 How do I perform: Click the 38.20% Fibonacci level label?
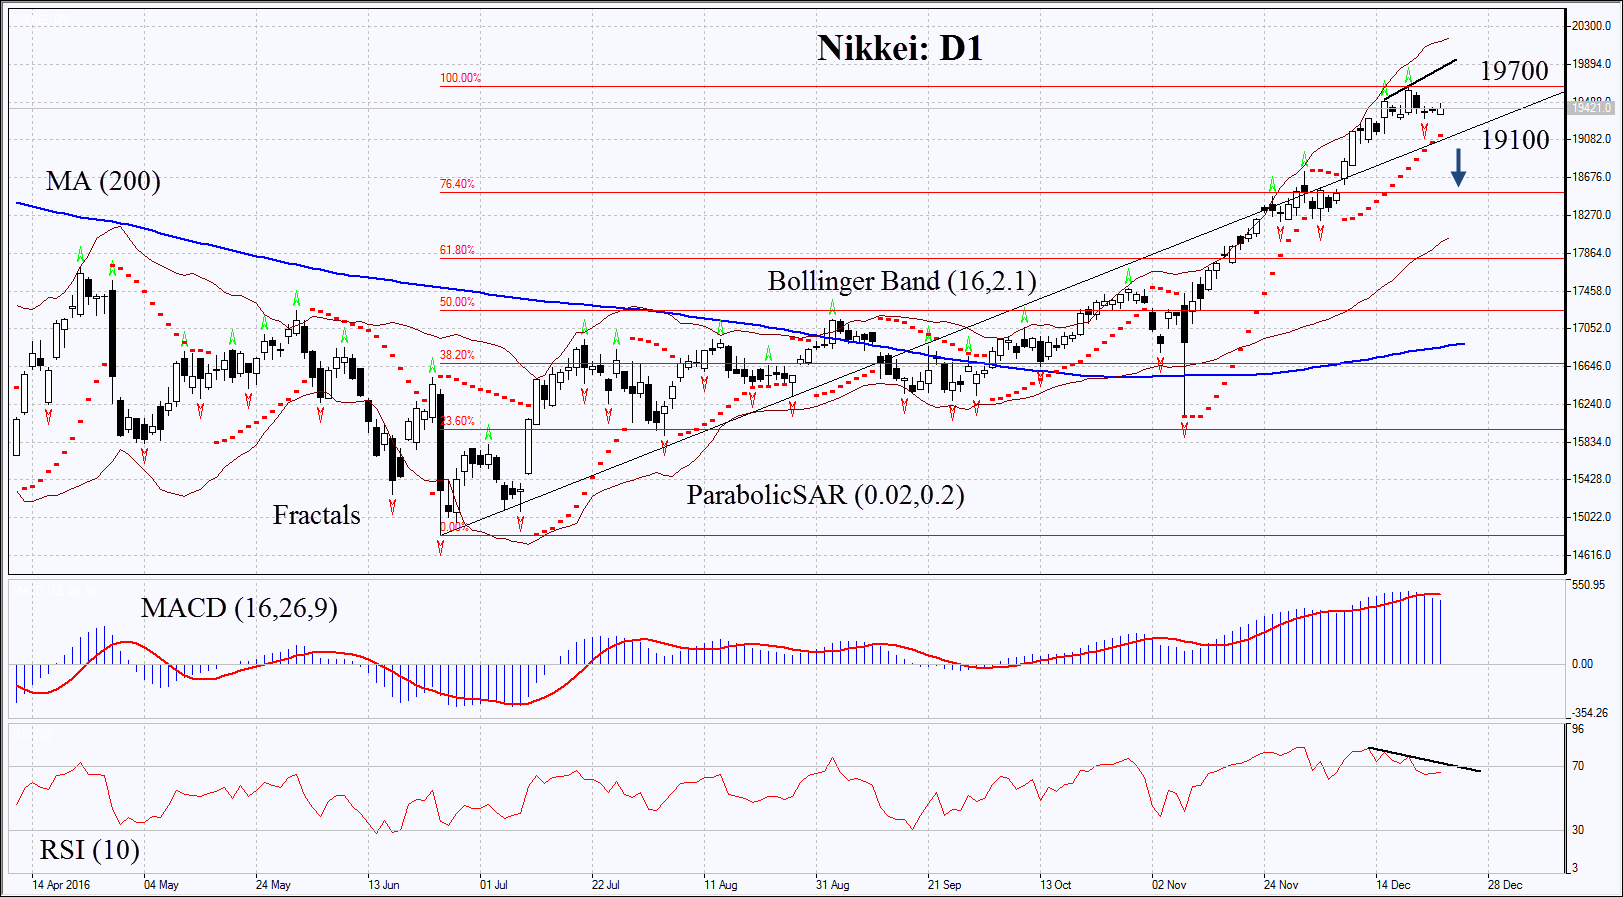(x=457, y=355)
